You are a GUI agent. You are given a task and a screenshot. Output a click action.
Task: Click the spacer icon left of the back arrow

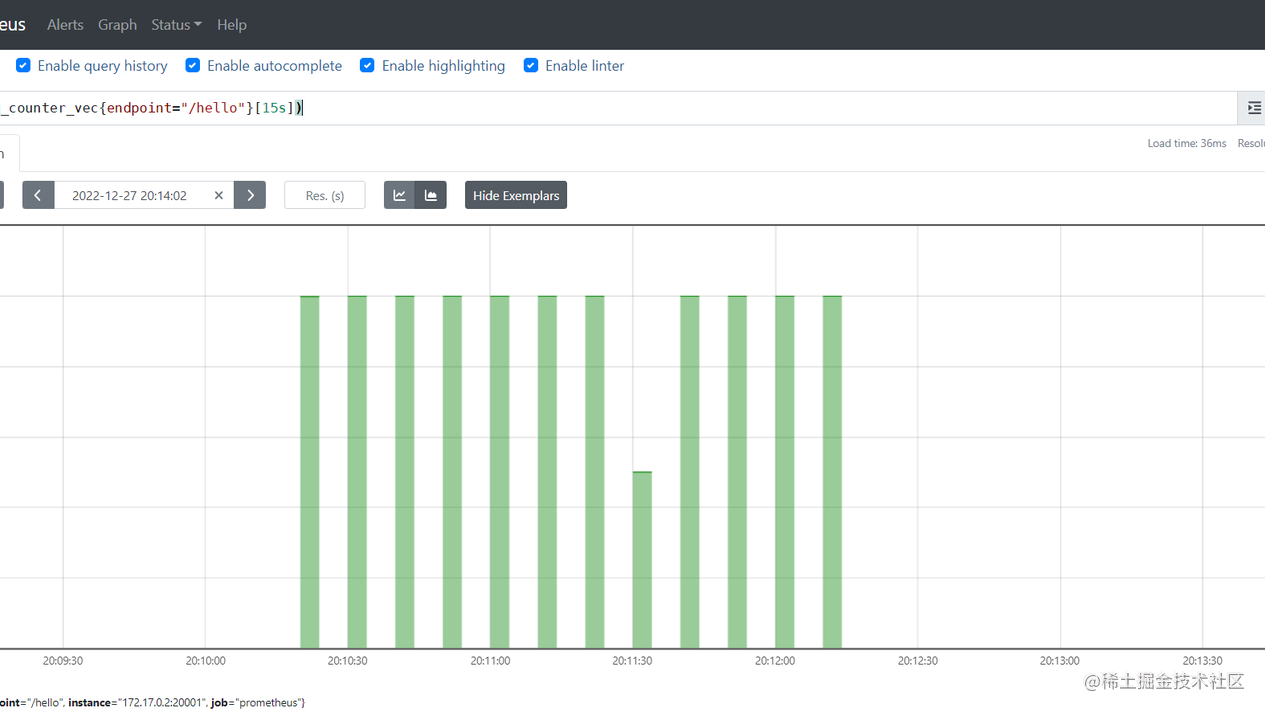coord(4,194)
